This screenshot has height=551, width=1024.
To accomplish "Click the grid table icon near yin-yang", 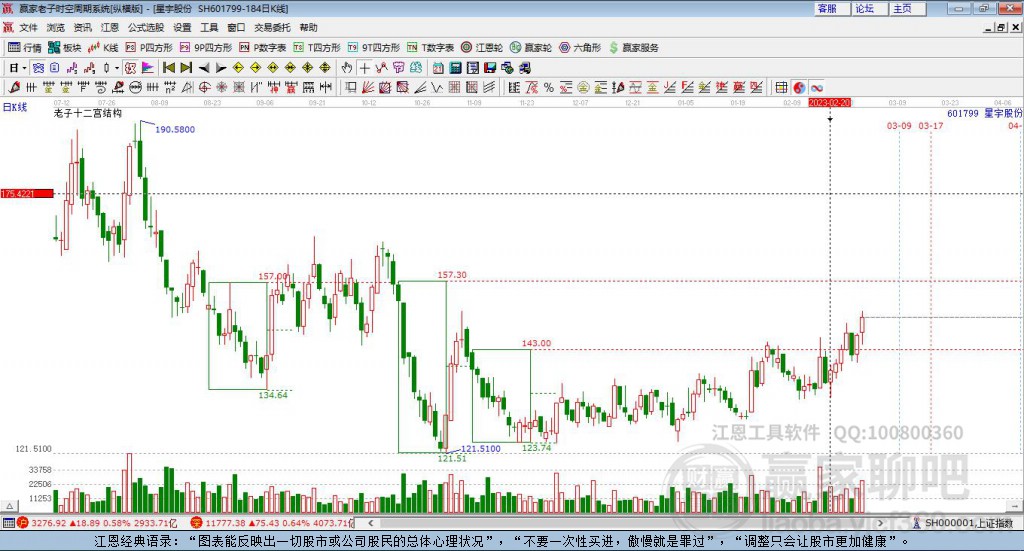I will (781, 87).
